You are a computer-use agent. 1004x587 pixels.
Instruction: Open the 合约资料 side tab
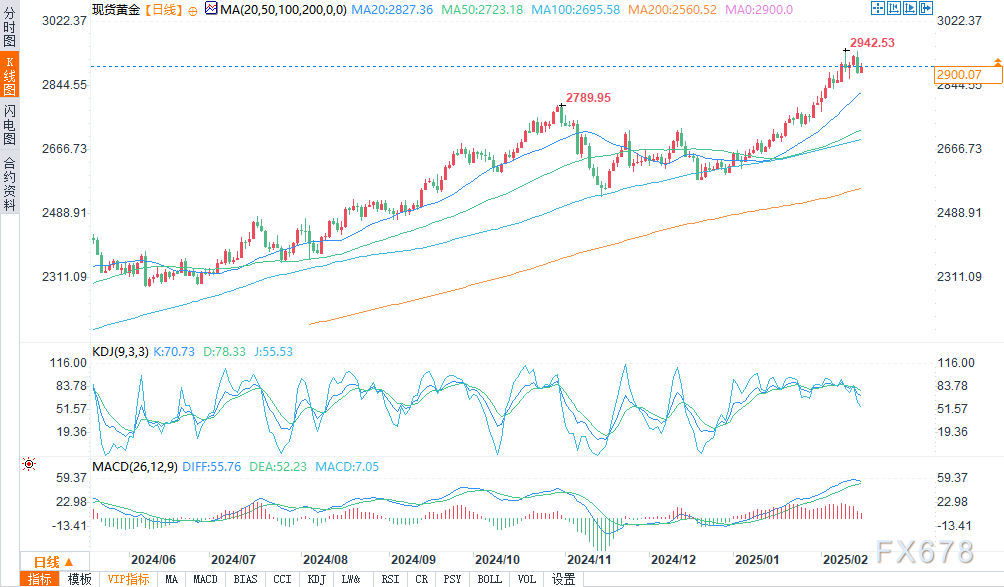point(9,183)
